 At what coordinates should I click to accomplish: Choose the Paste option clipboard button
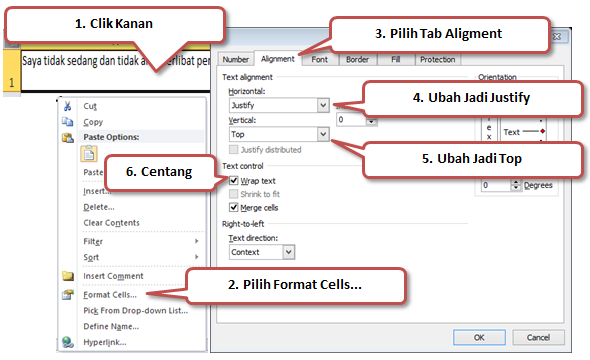89,154
